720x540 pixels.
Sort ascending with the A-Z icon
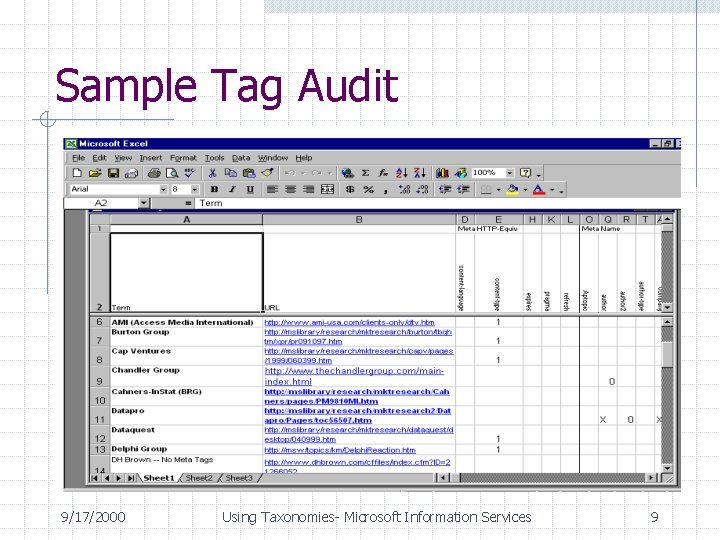[x=401, y=173]
